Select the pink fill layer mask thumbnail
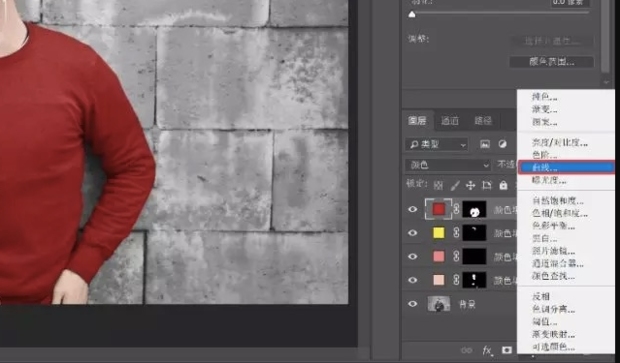The width and height of the screenshot is (620, 363). coord(474,257)
